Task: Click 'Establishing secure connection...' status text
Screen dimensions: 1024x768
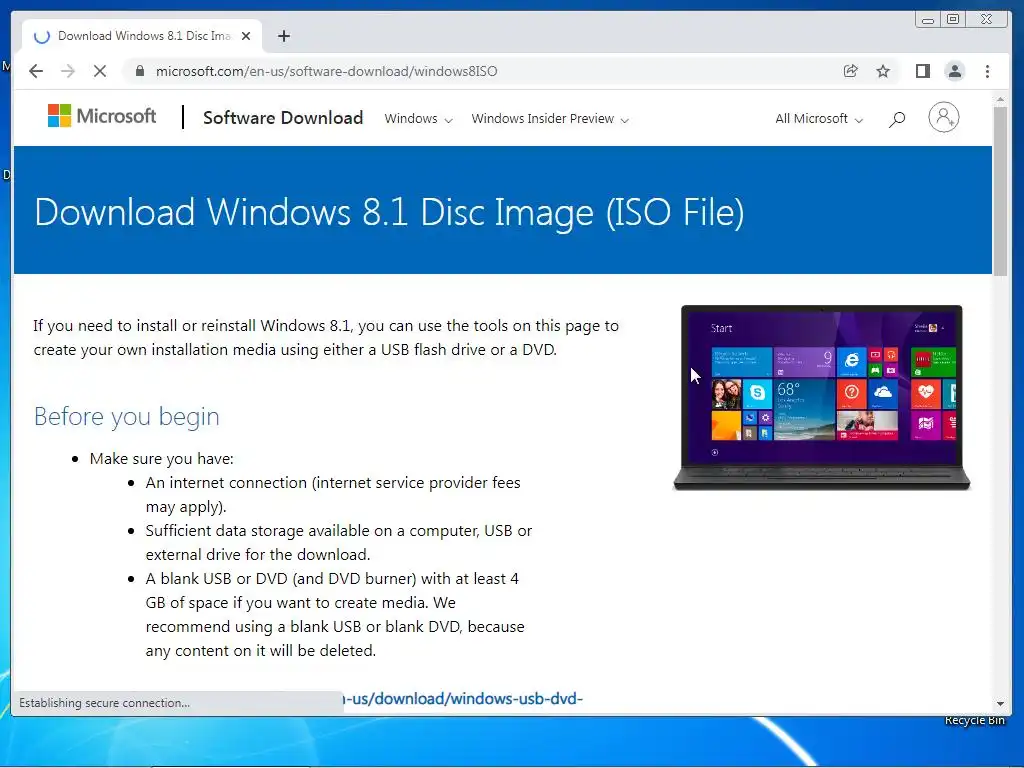Action: pyautogui.click(x=104, y=703)
